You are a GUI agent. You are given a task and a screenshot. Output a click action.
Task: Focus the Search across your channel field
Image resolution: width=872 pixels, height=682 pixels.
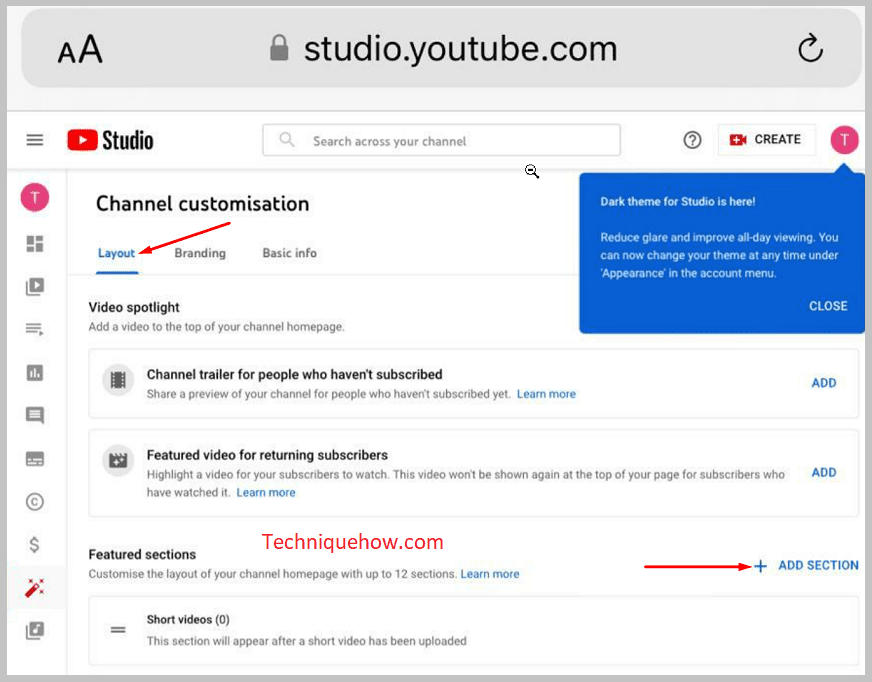pos(442,140)
